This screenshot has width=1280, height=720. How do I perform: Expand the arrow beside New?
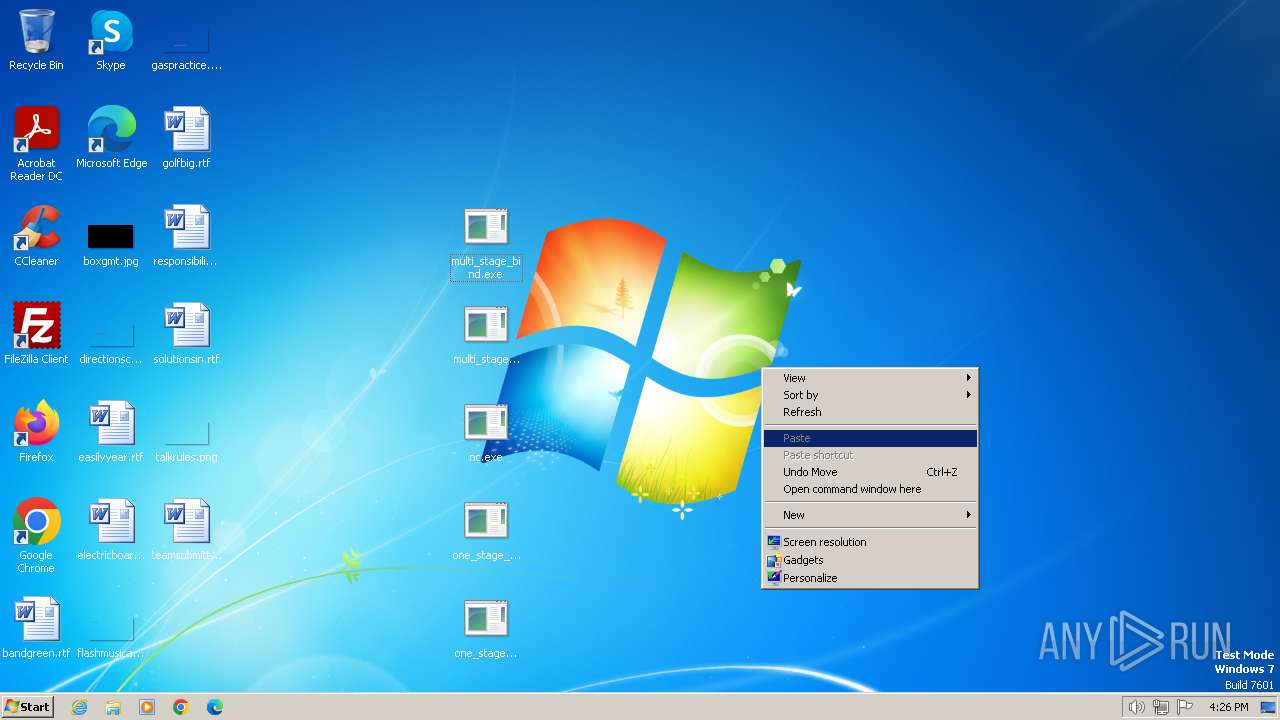969,515
